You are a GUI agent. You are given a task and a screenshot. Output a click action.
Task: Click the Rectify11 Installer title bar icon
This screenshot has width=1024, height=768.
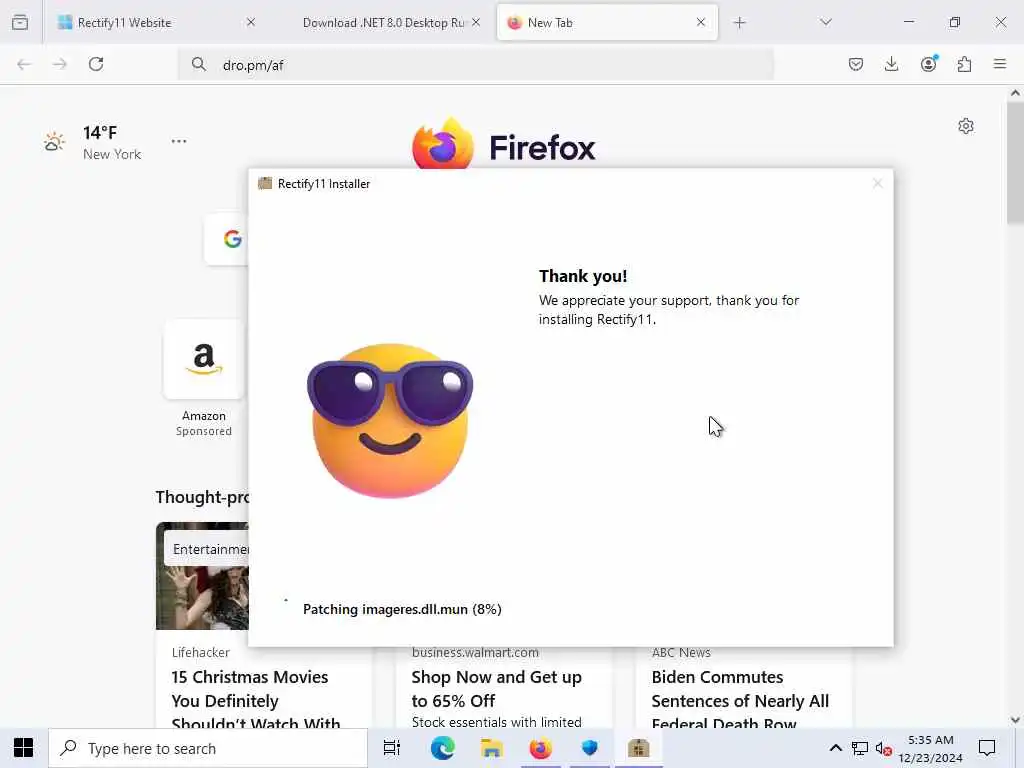pos(264,184)
